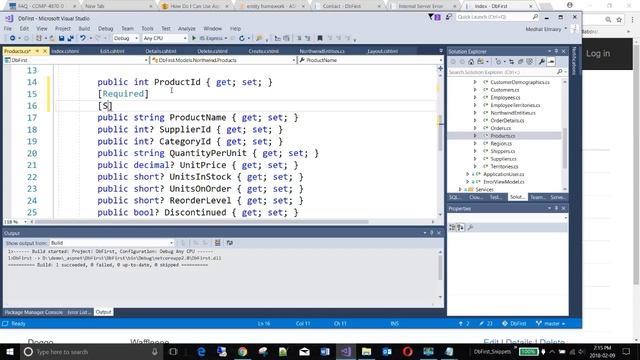
Task: Toggle bookmark icon in the toolbar
Action: [320, 38]
